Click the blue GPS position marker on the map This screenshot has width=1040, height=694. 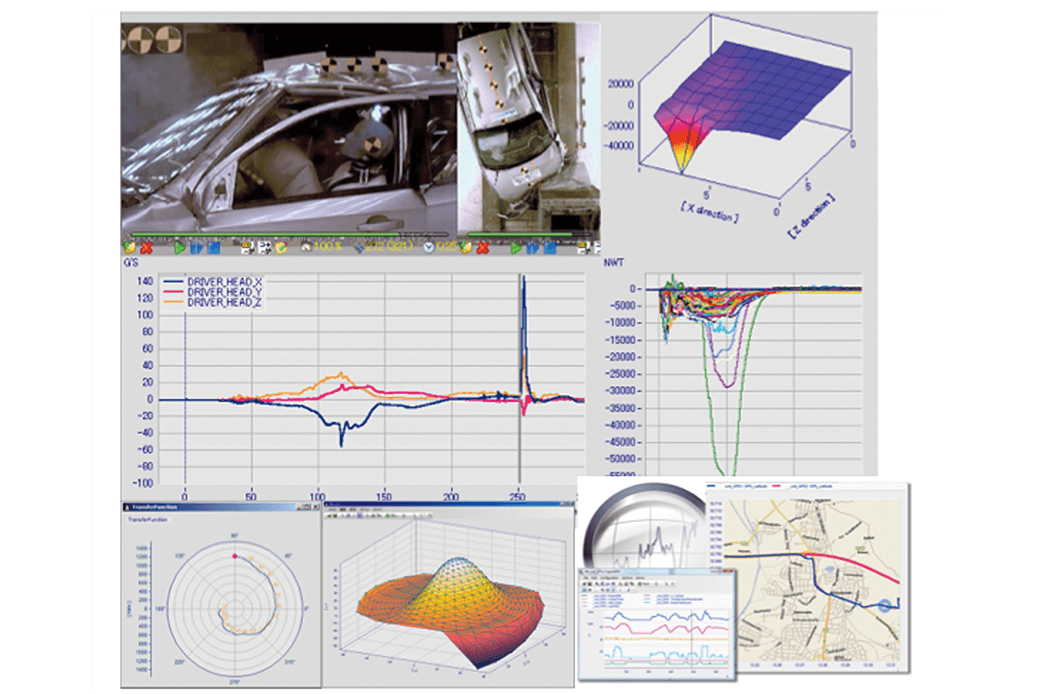point(886,604)
